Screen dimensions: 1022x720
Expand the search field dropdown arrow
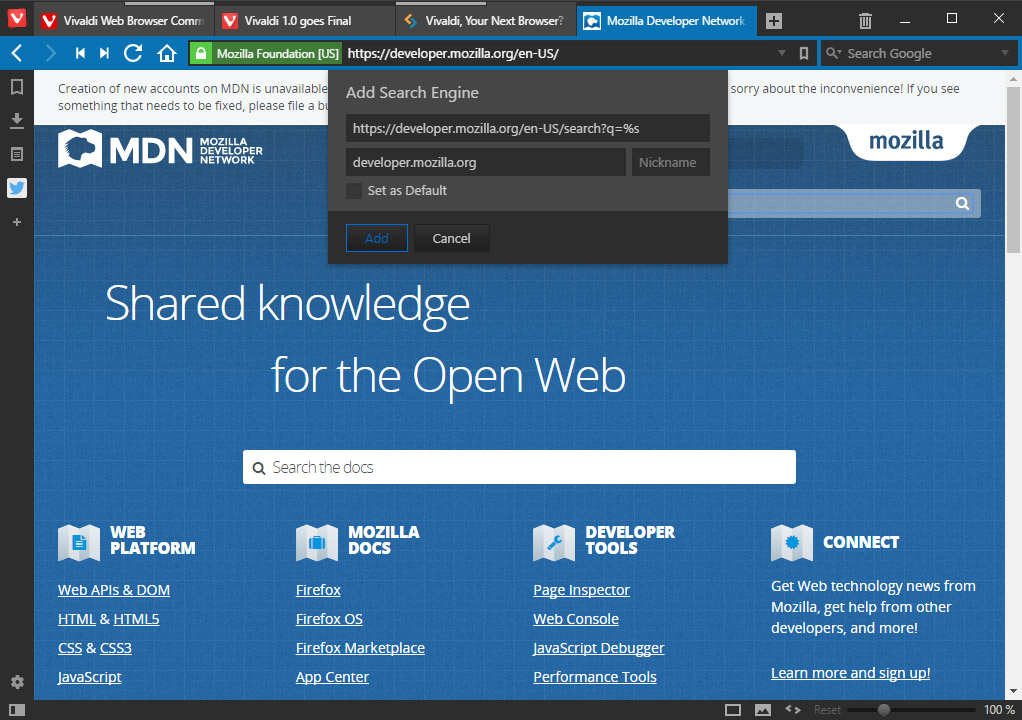coord(1005,53)
